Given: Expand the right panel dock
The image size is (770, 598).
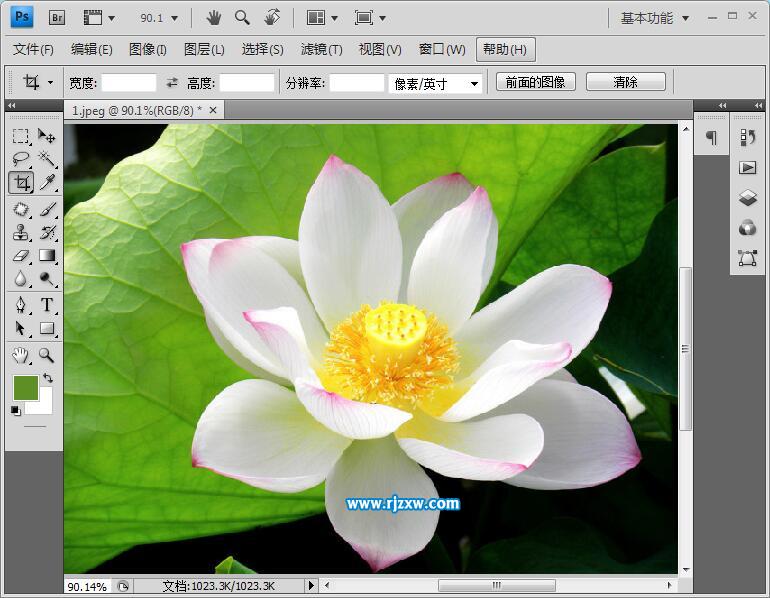Looking at the screenshot, I should click(759, 106).
